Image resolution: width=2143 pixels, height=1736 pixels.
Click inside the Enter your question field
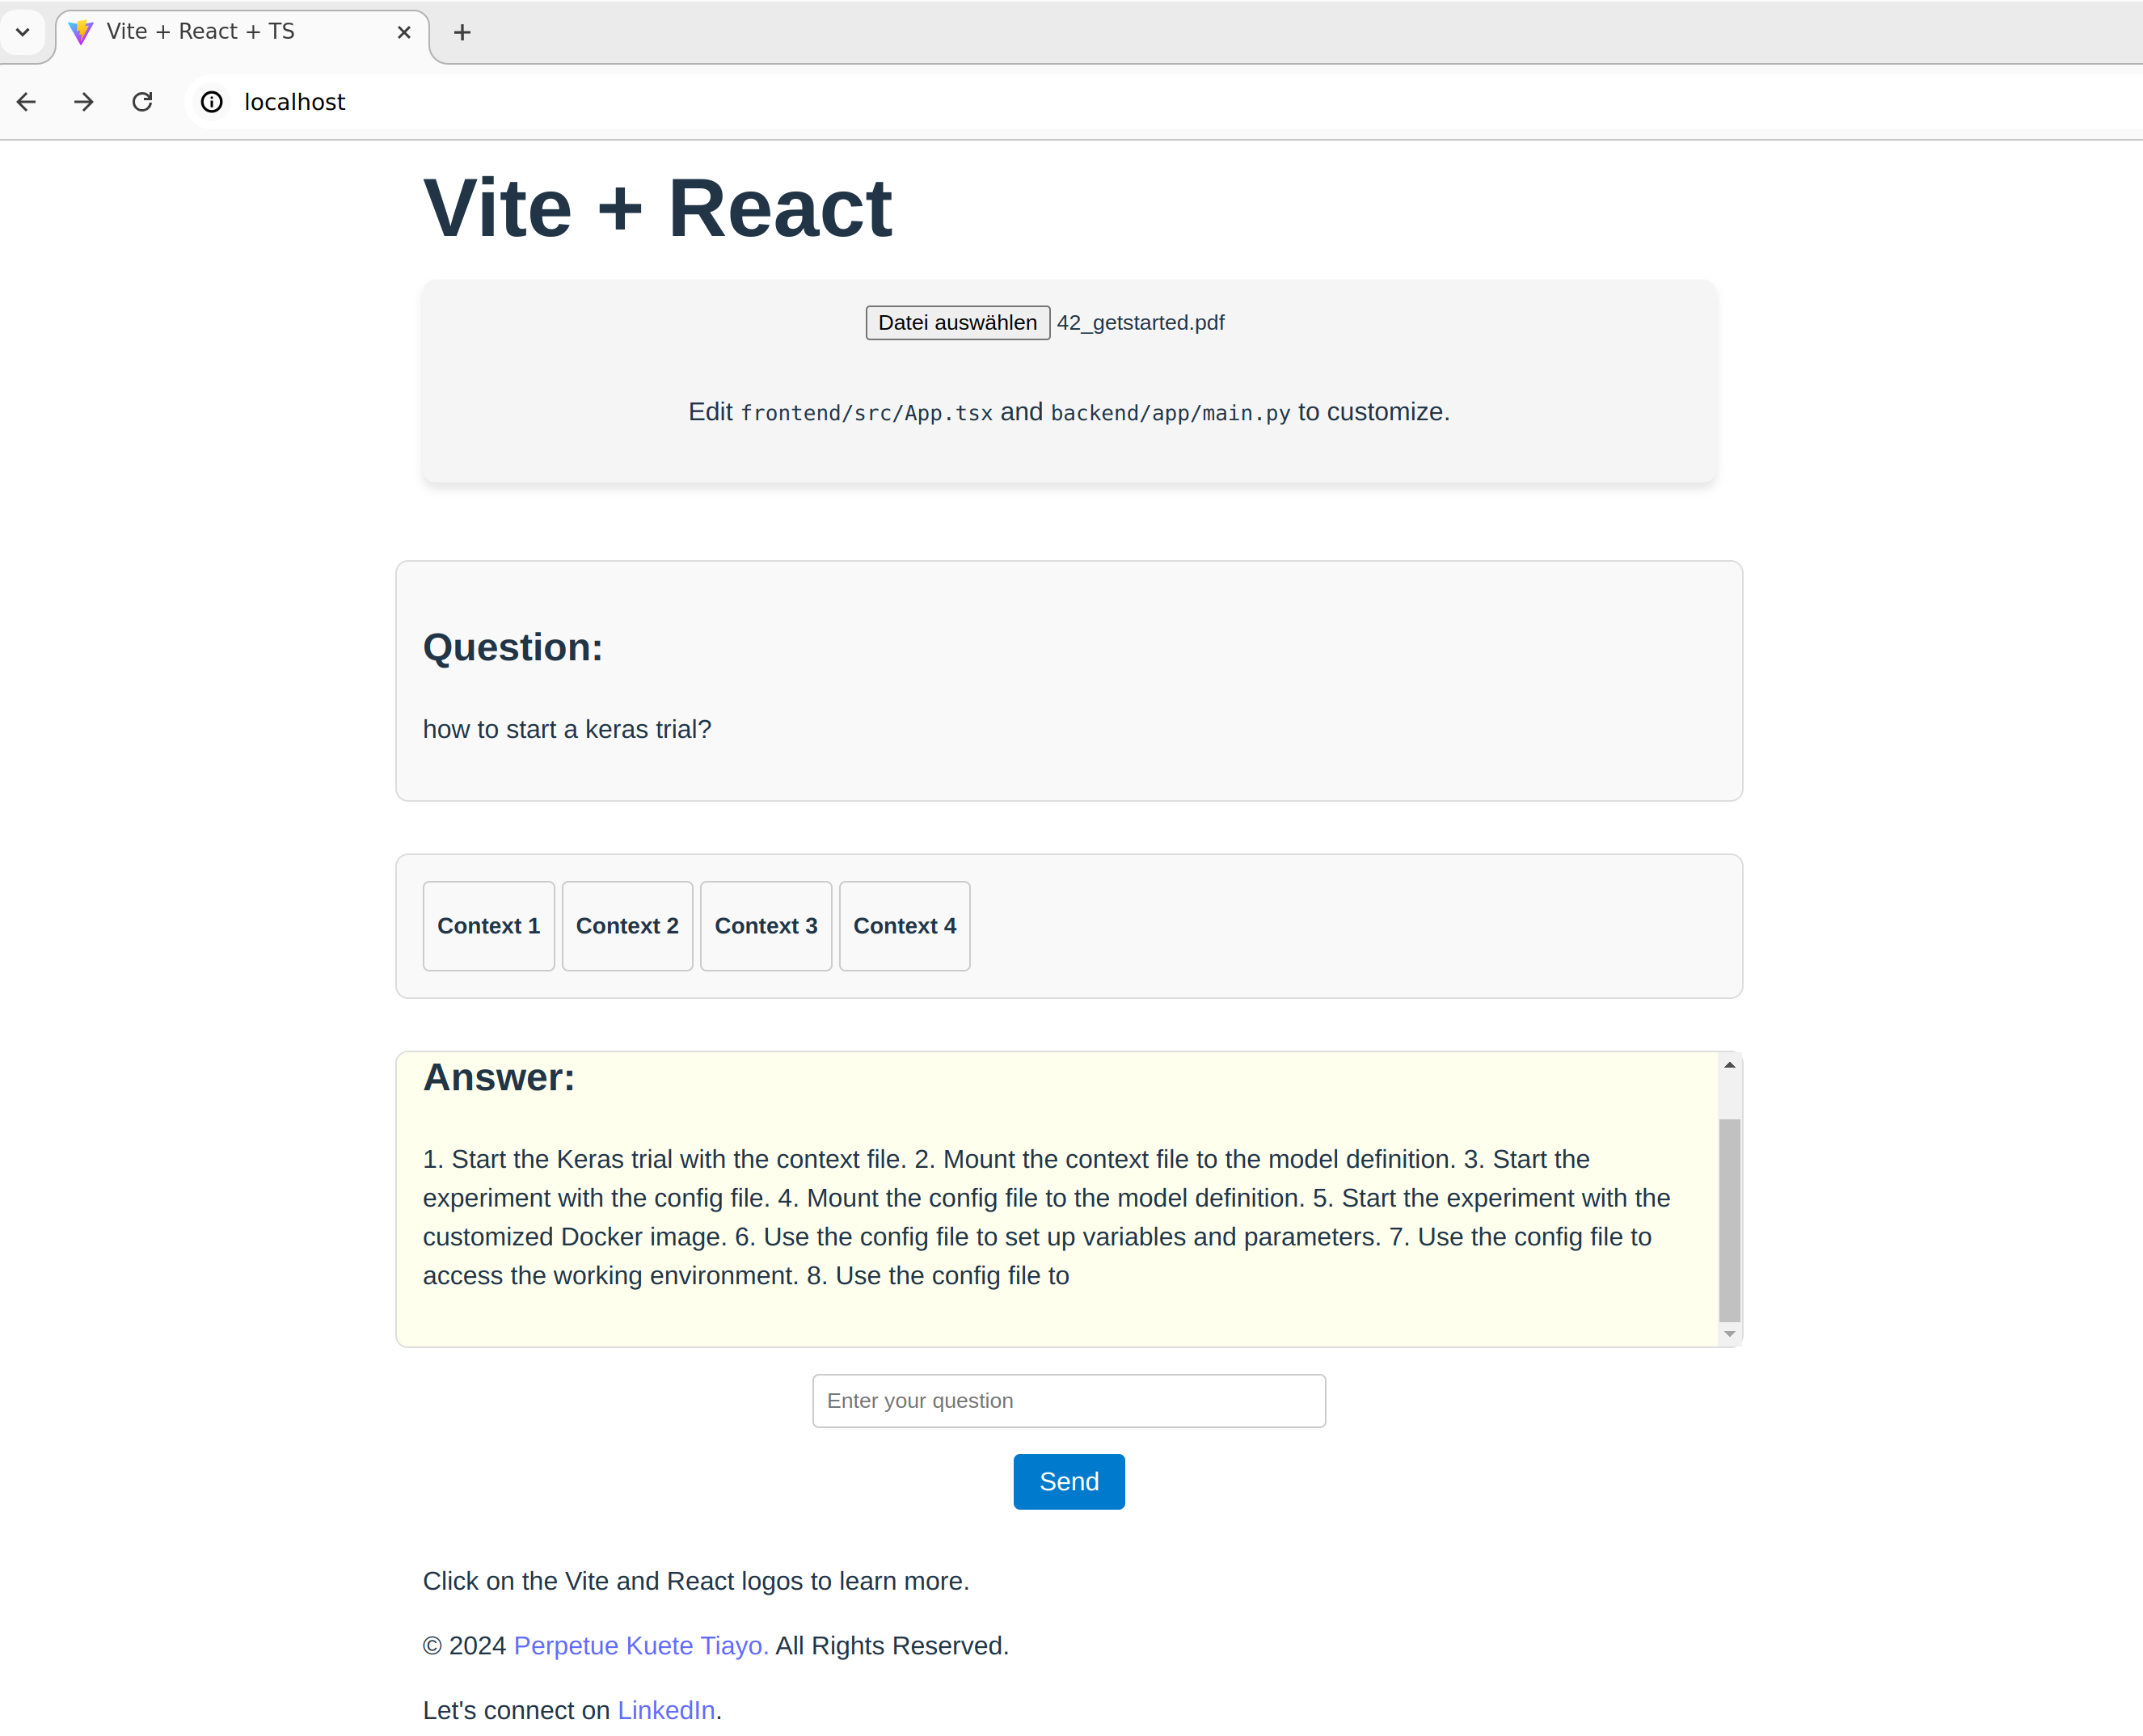pos(1068,1400)
